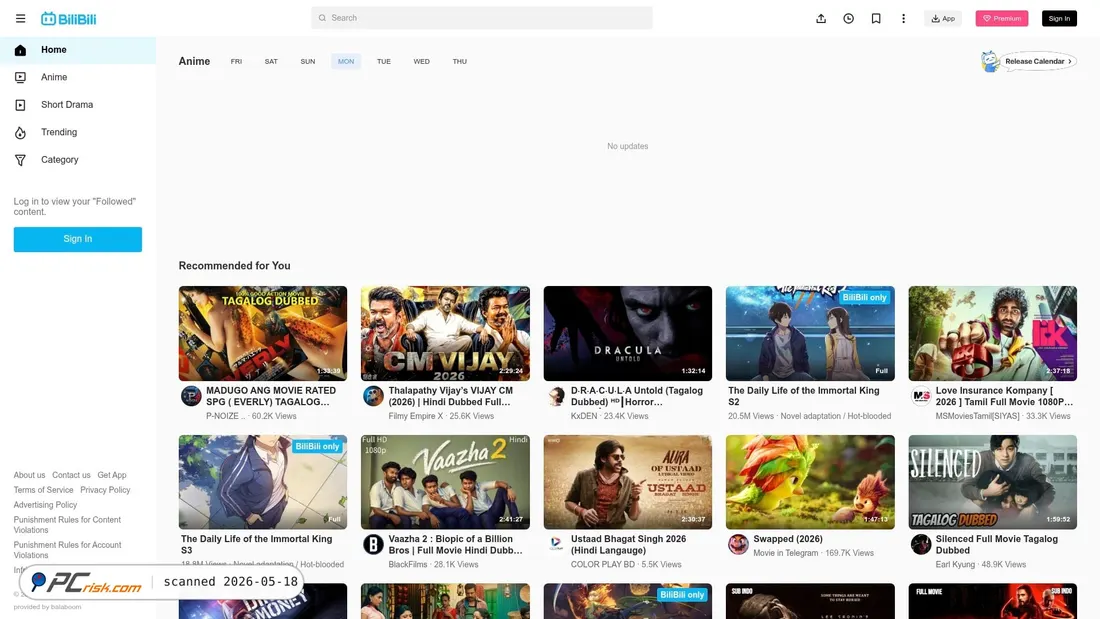Click the blue sidebar Sign In button
1100x619 pixels.
pos(78,239)
